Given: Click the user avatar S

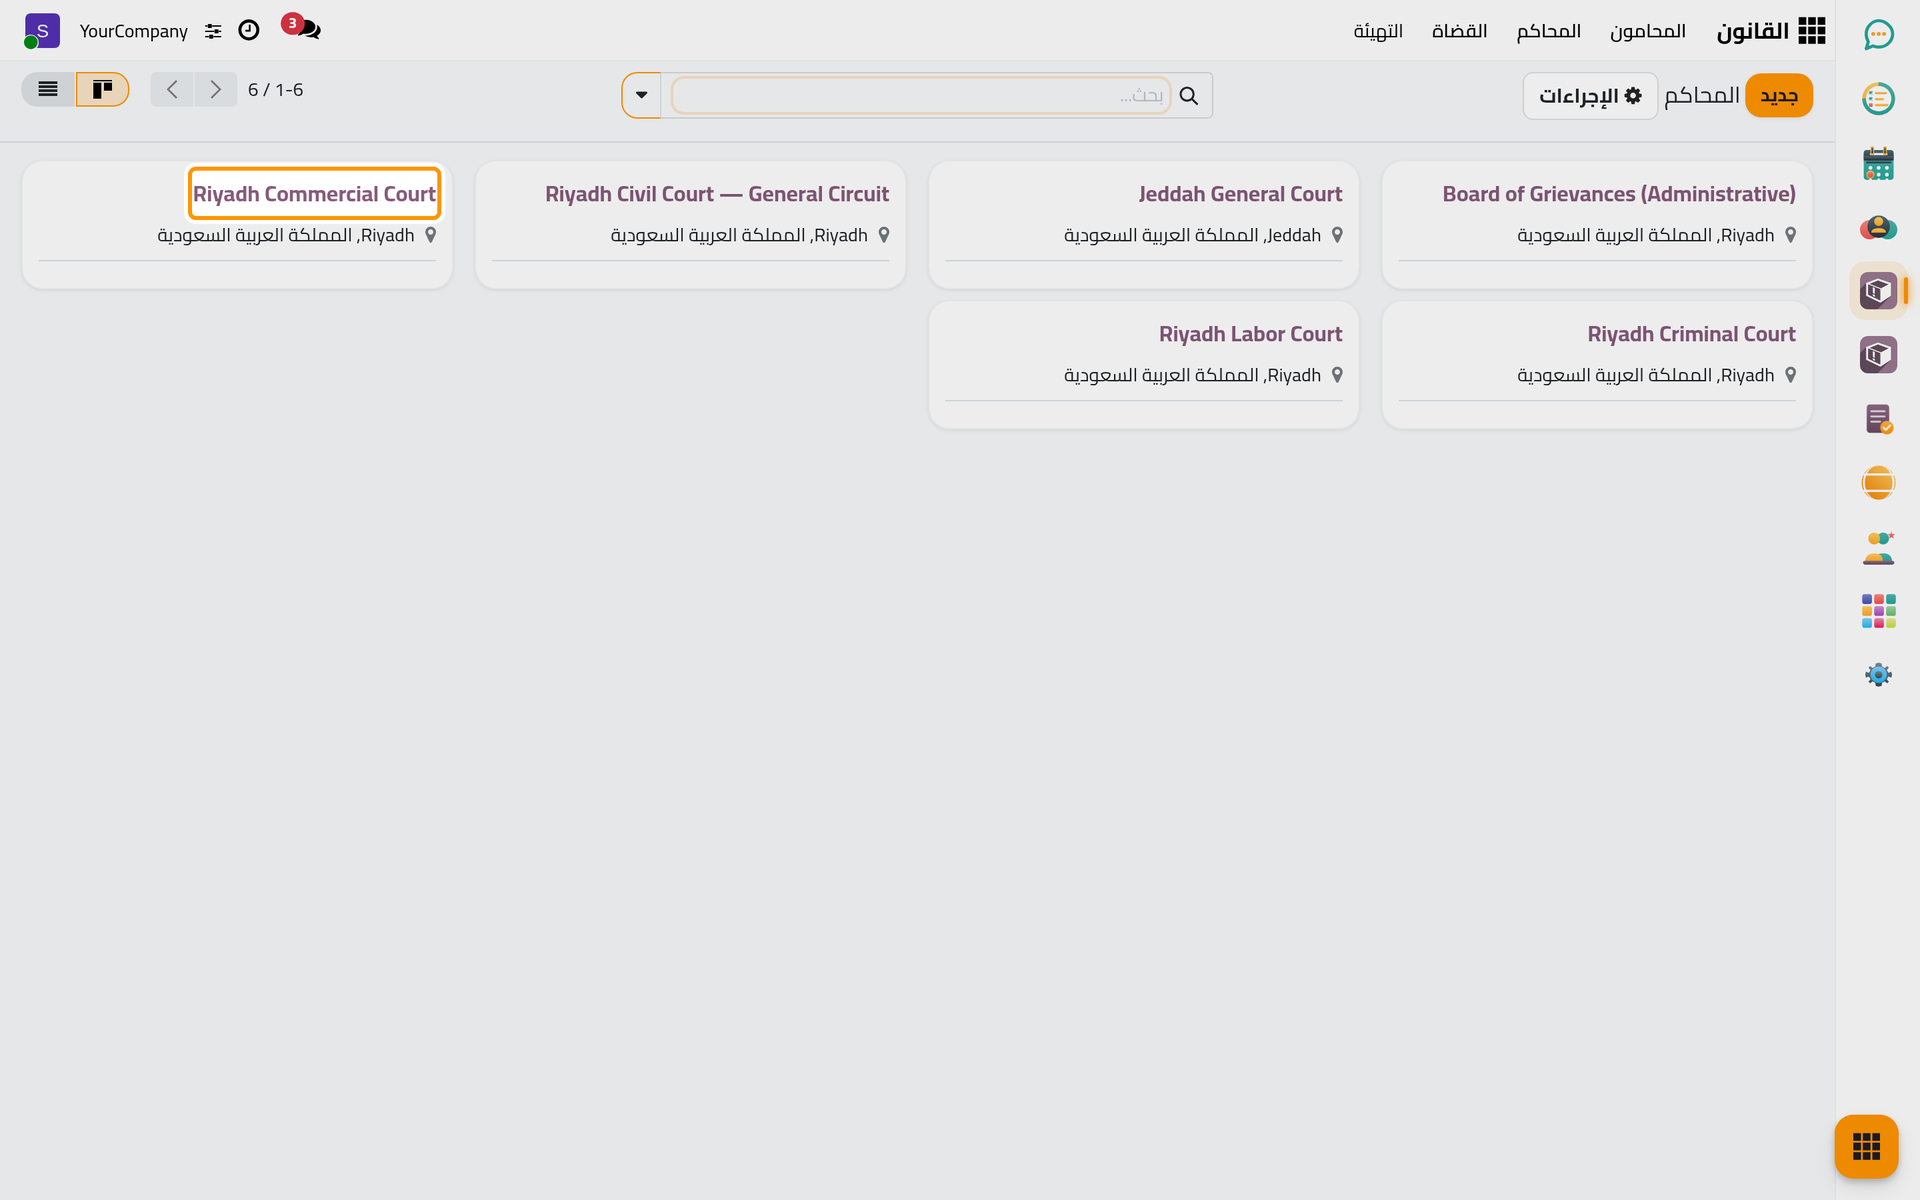Looking at the screenshot, I should coord(42,31).
